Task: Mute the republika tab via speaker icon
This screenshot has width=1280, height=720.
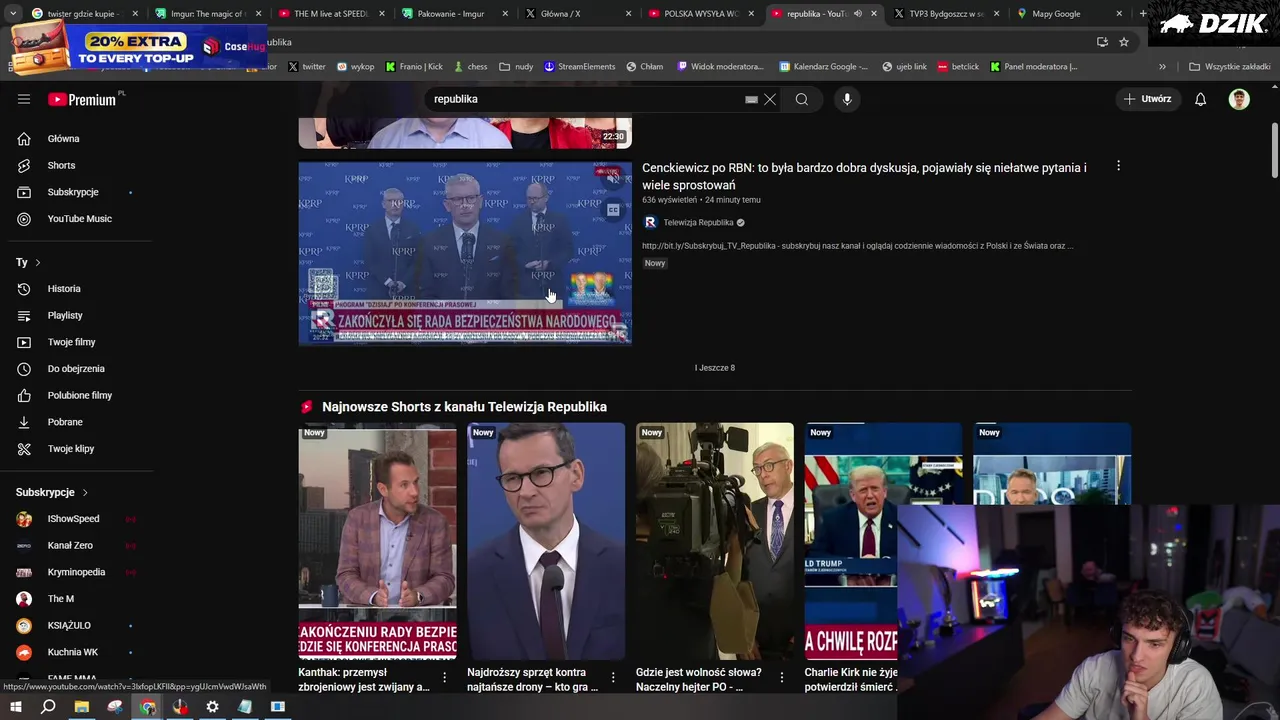Action: pos(858,14)
